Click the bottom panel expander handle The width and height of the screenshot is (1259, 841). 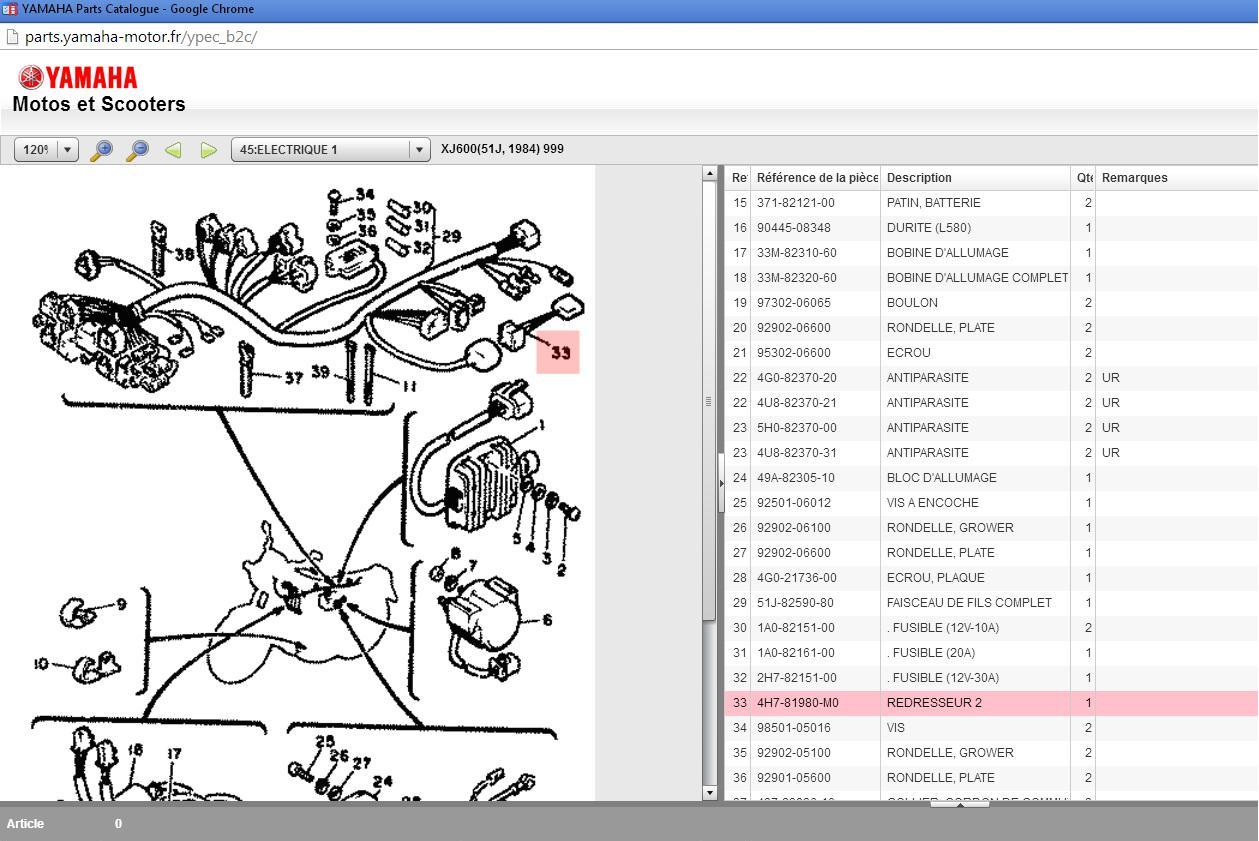[x=960, y=803]
